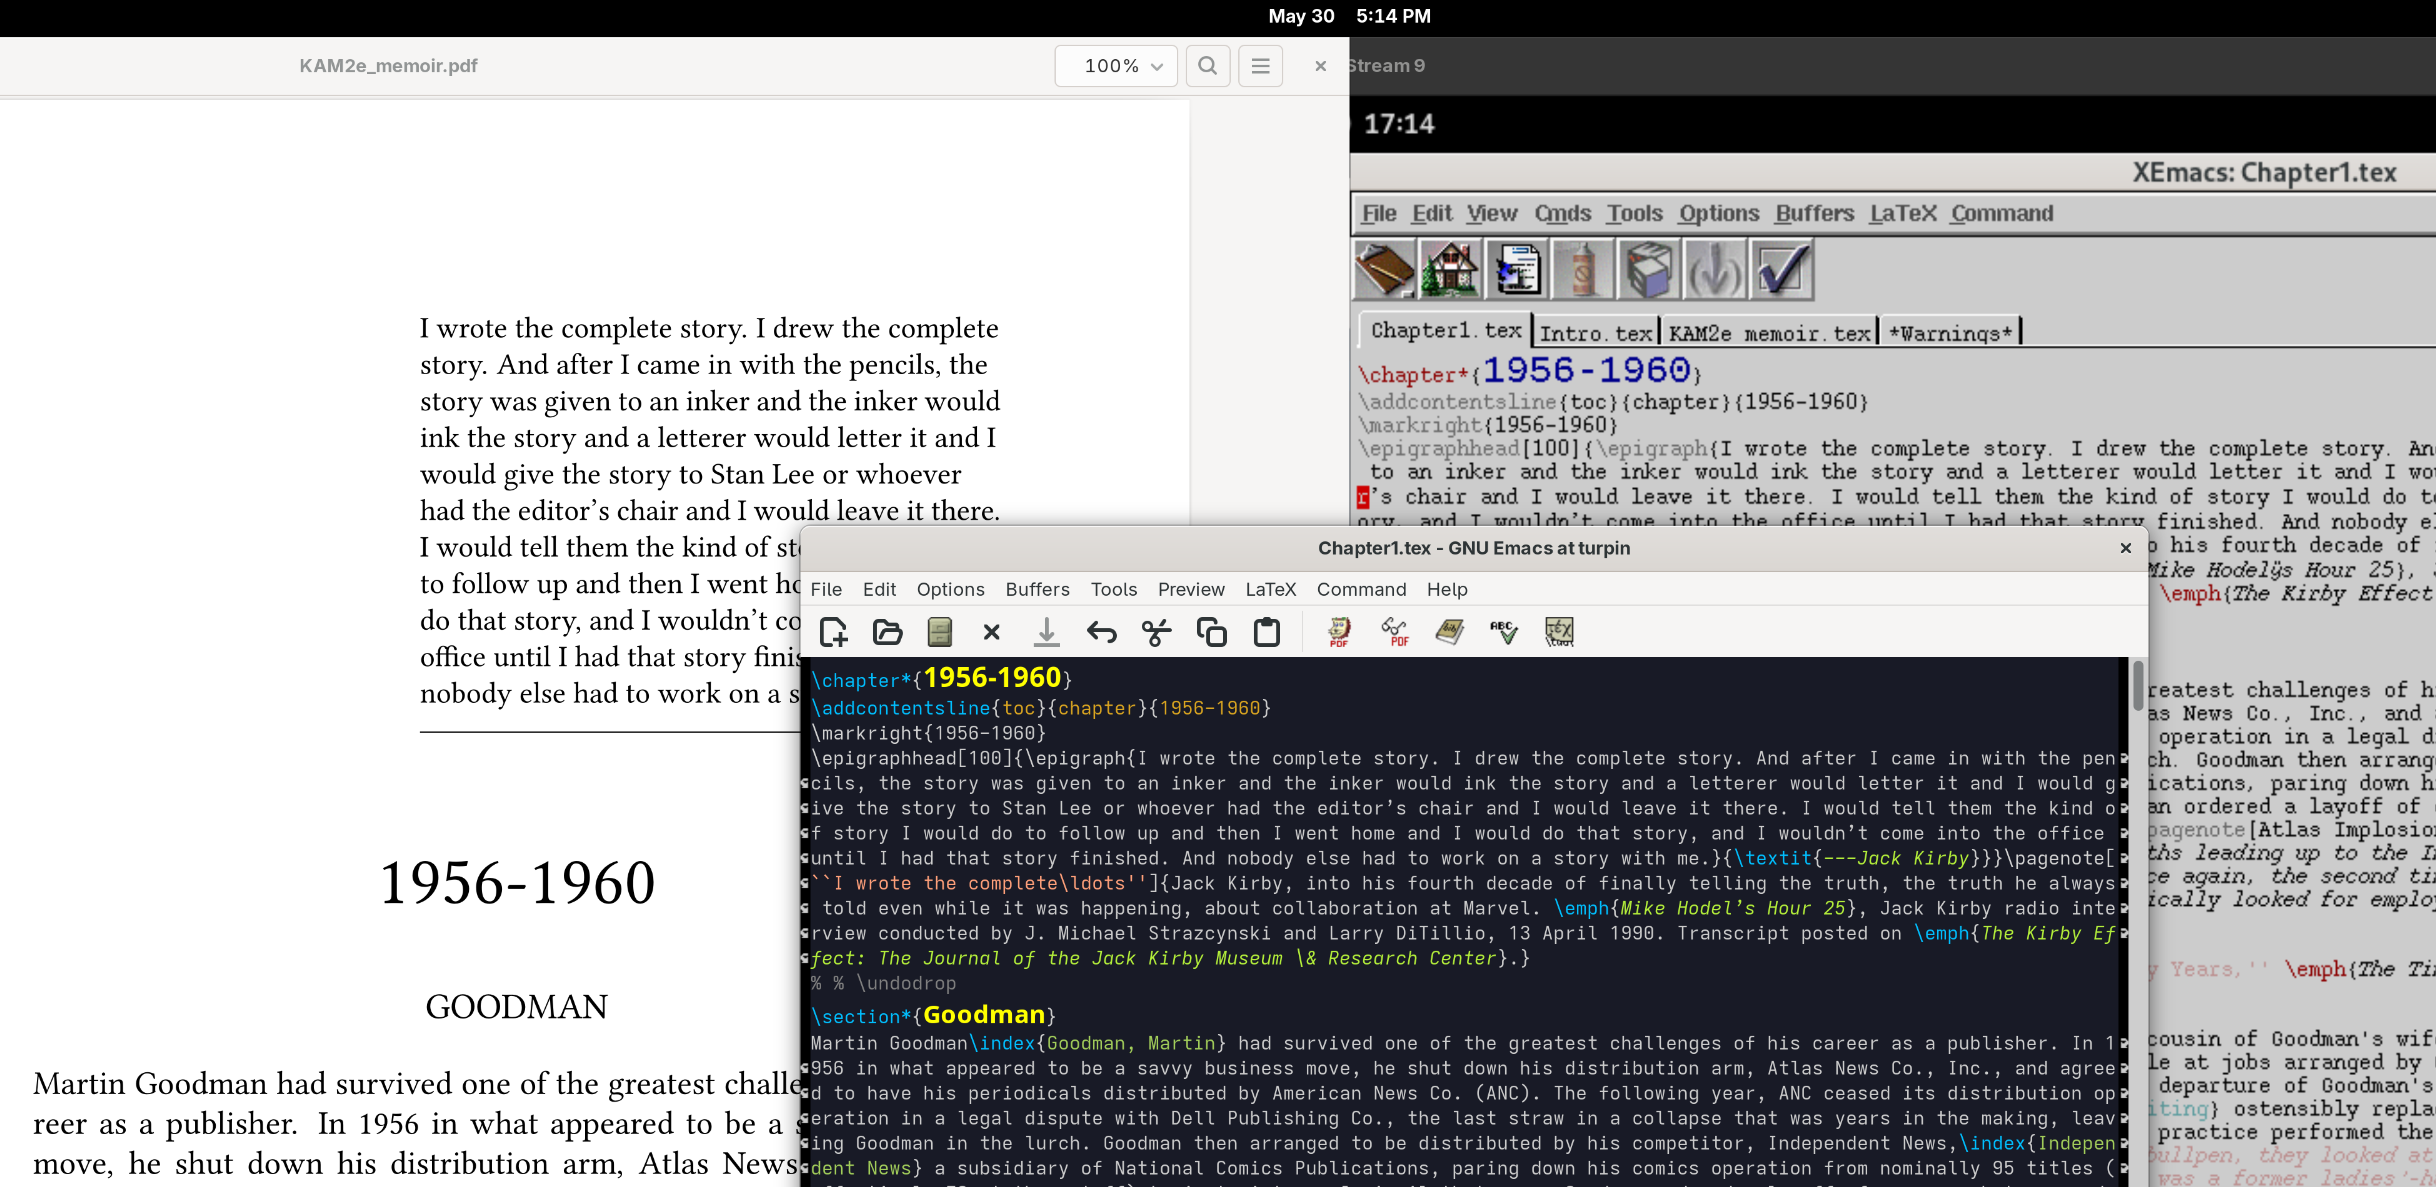Image resolution: width=2436 pixels, height=1187 pixels.
Task: Open Buffers menu in XEmacs window
Action: [1814, 213]
